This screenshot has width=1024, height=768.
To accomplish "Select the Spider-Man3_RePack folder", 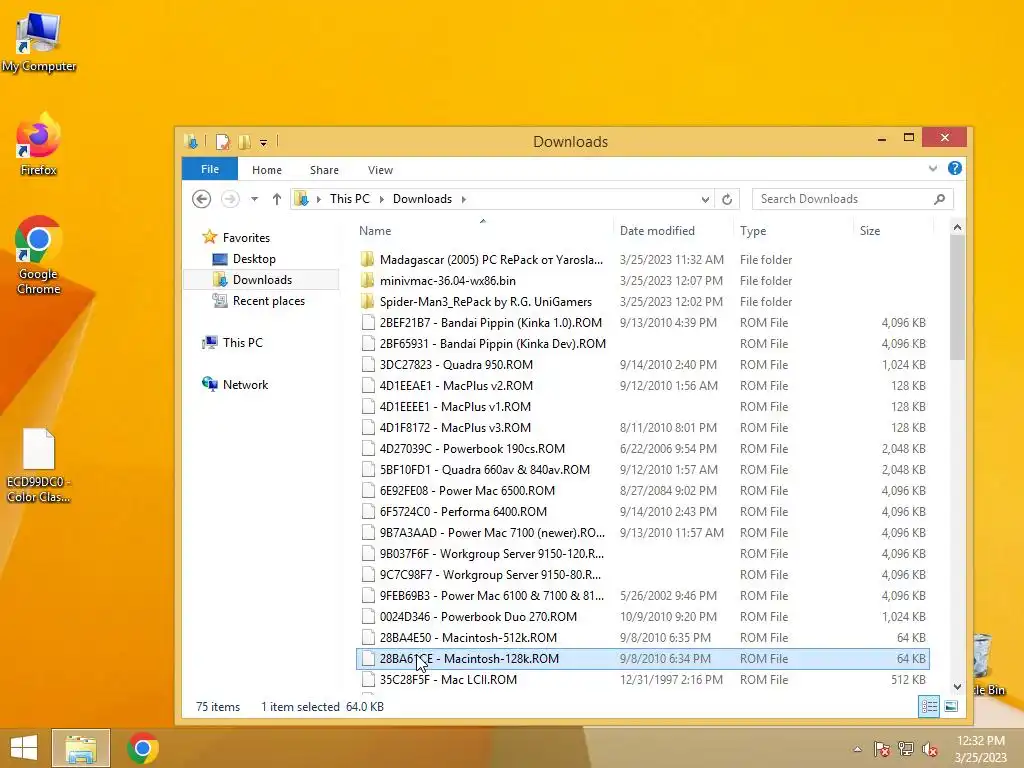I will (x=643, y=301).
